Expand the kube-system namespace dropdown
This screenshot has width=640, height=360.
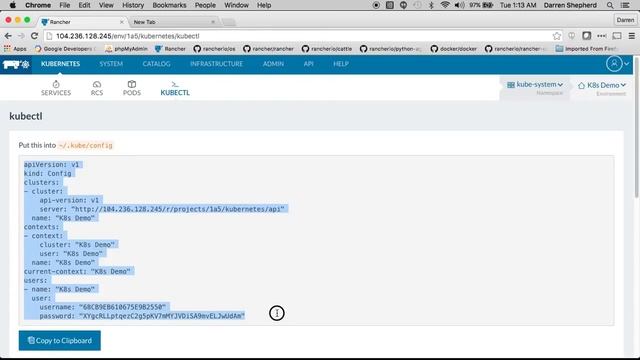pos(535,84)
